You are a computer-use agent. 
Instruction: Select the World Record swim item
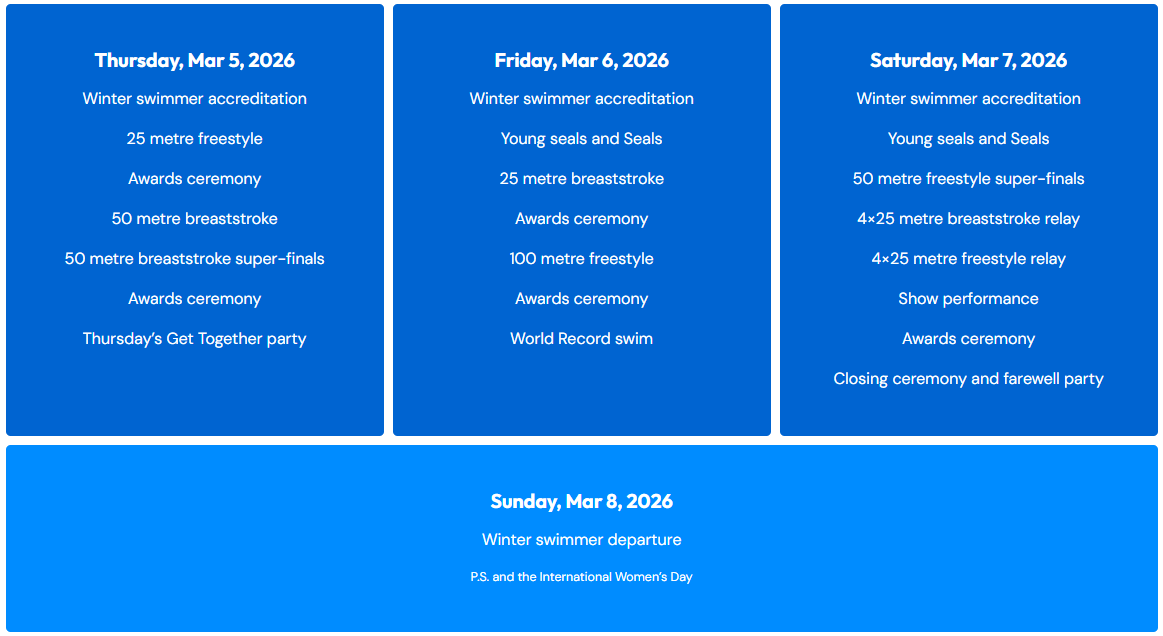tap(581, 339)
